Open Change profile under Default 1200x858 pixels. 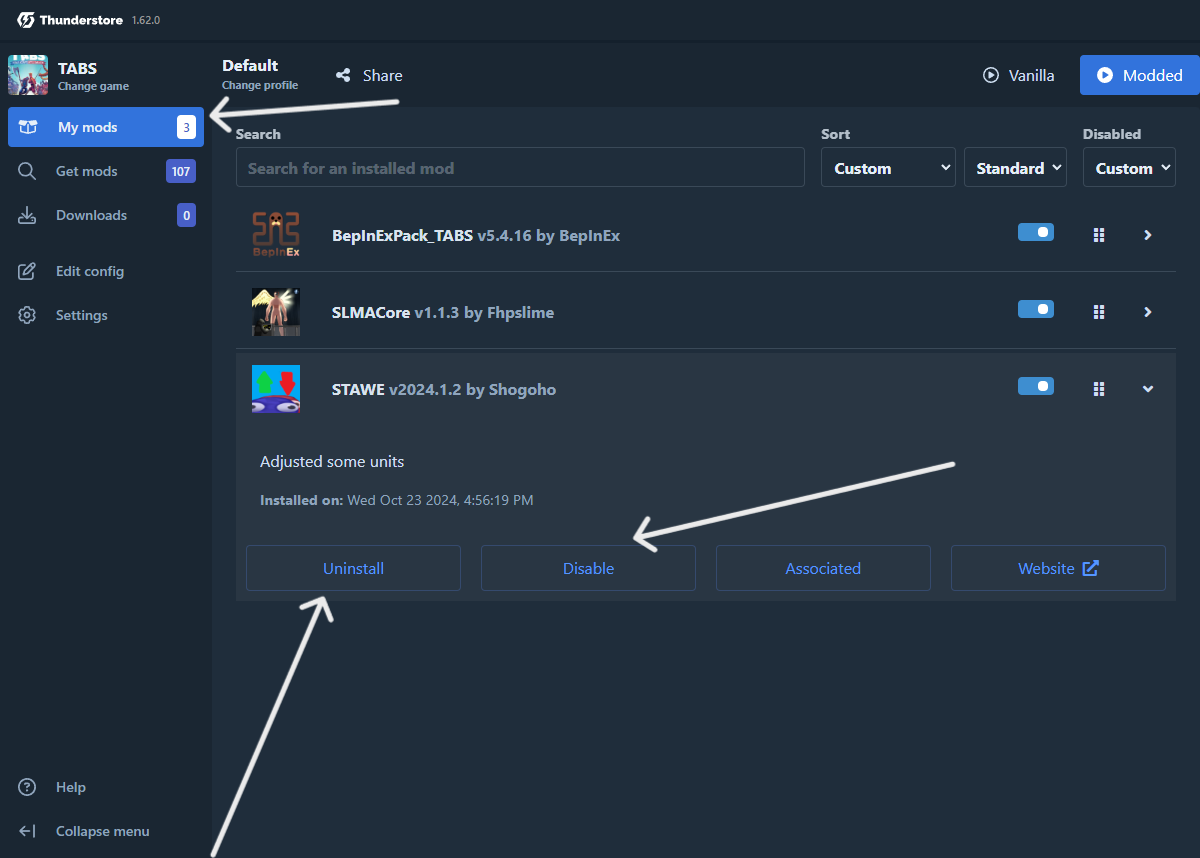coord(260,85)
